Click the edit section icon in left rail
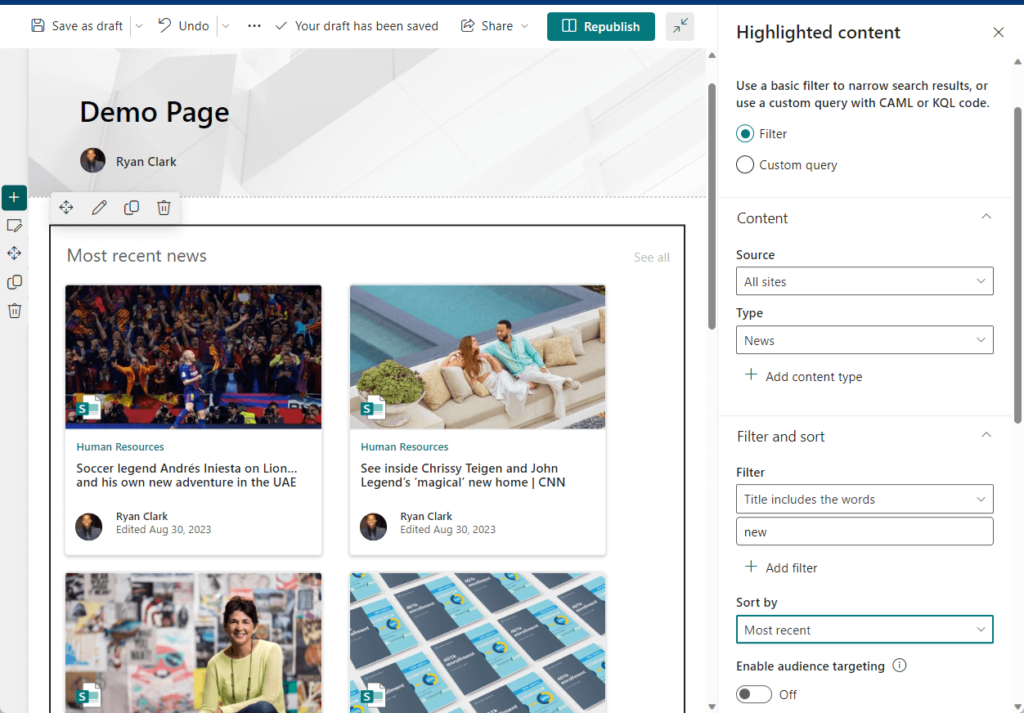The height and width of the screenshot is (713, 1024). [14, 226]
